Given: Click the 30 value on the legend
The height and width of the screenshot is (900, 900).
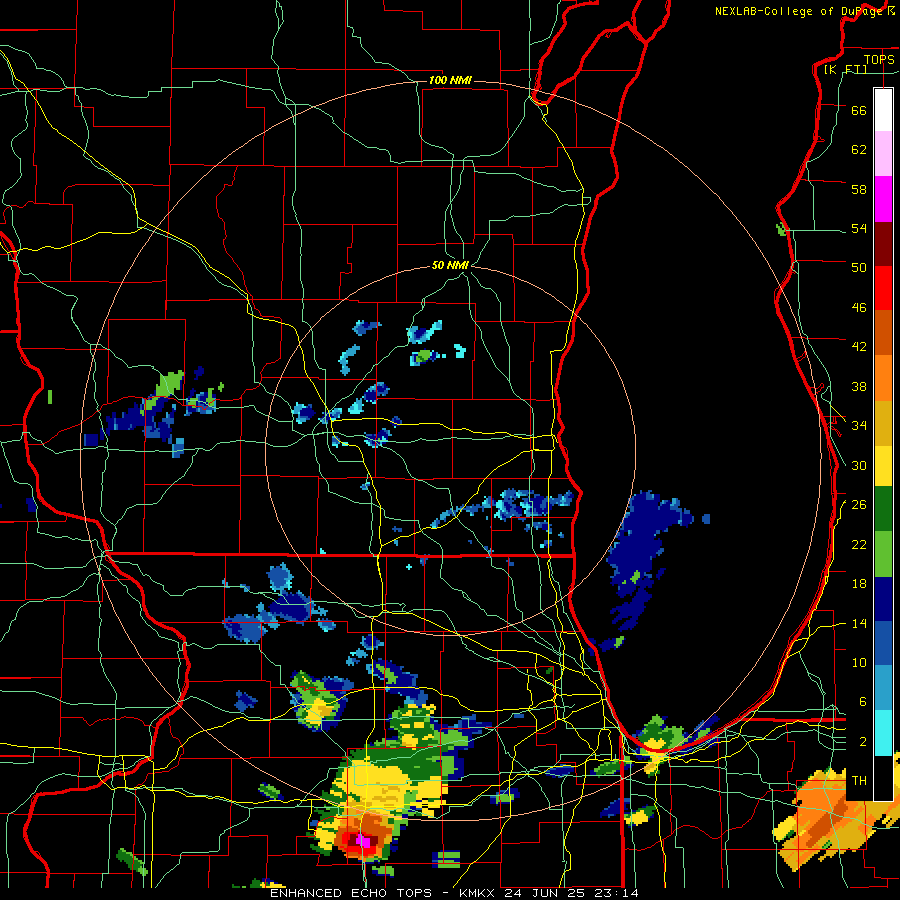Looking at the screenshot, I should (x=859, y=465).
